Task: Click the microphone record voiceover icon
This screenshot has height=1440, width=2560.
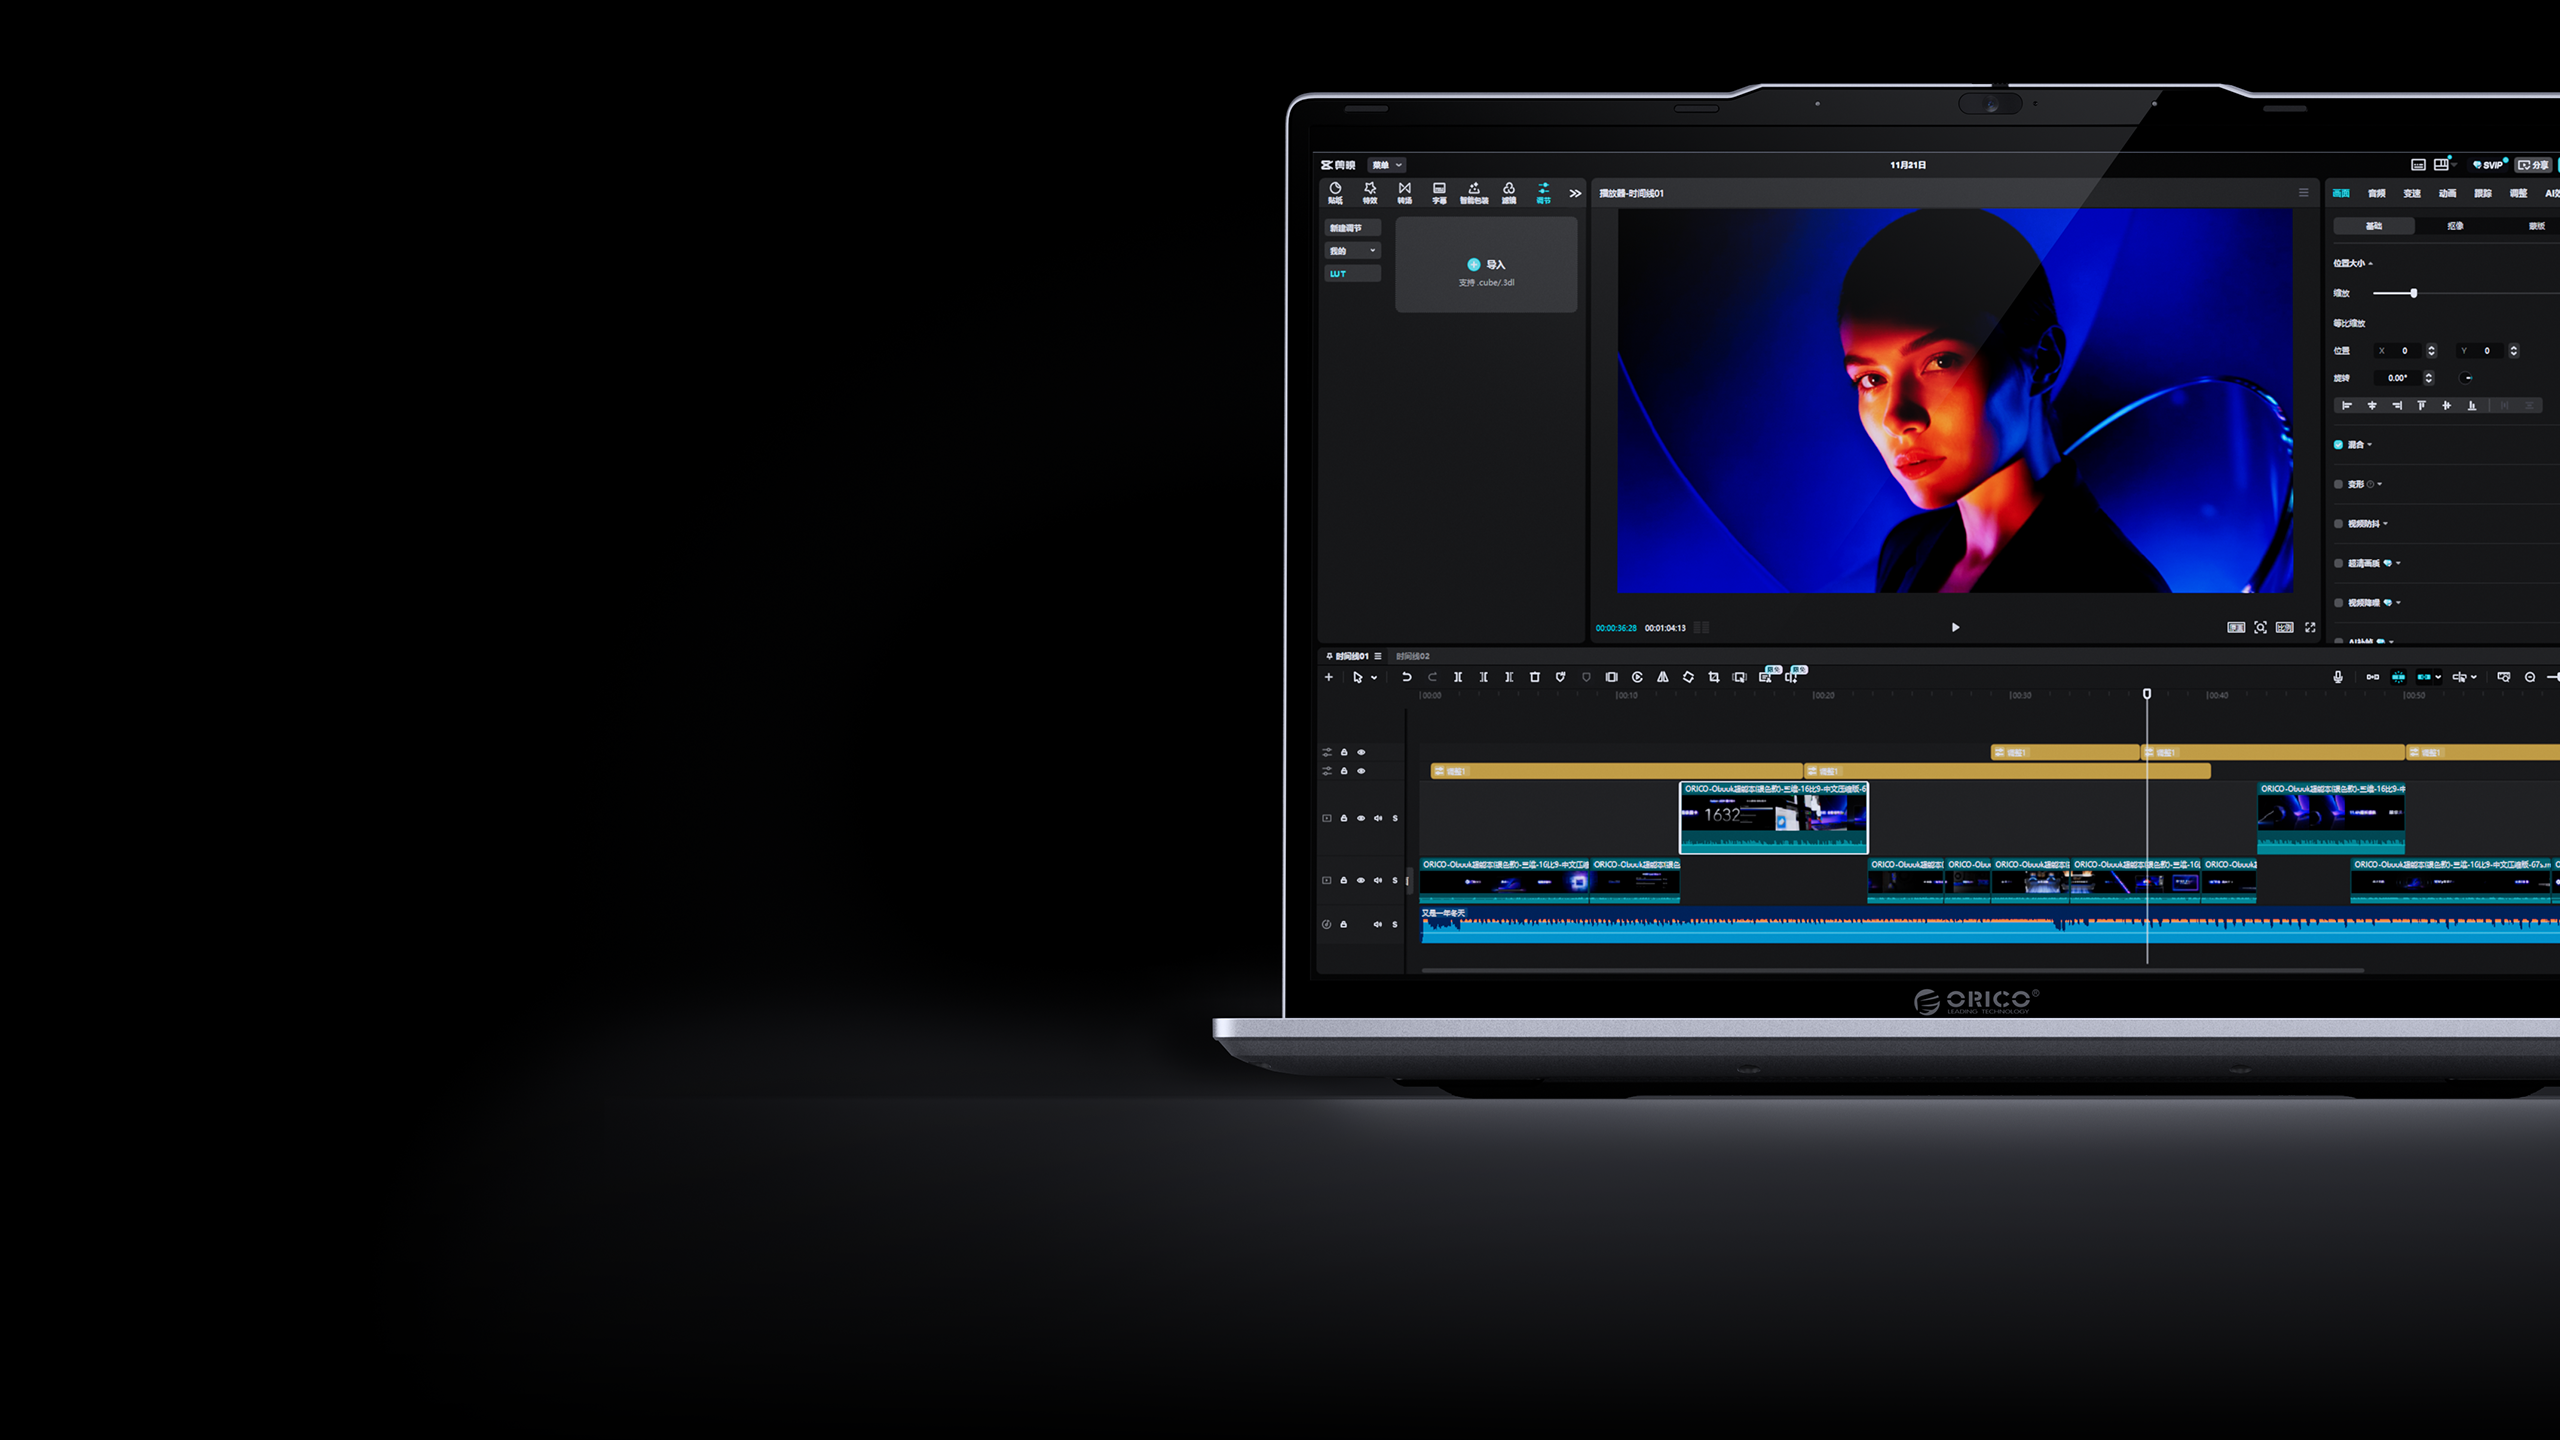Action: tap(2337, 677)
